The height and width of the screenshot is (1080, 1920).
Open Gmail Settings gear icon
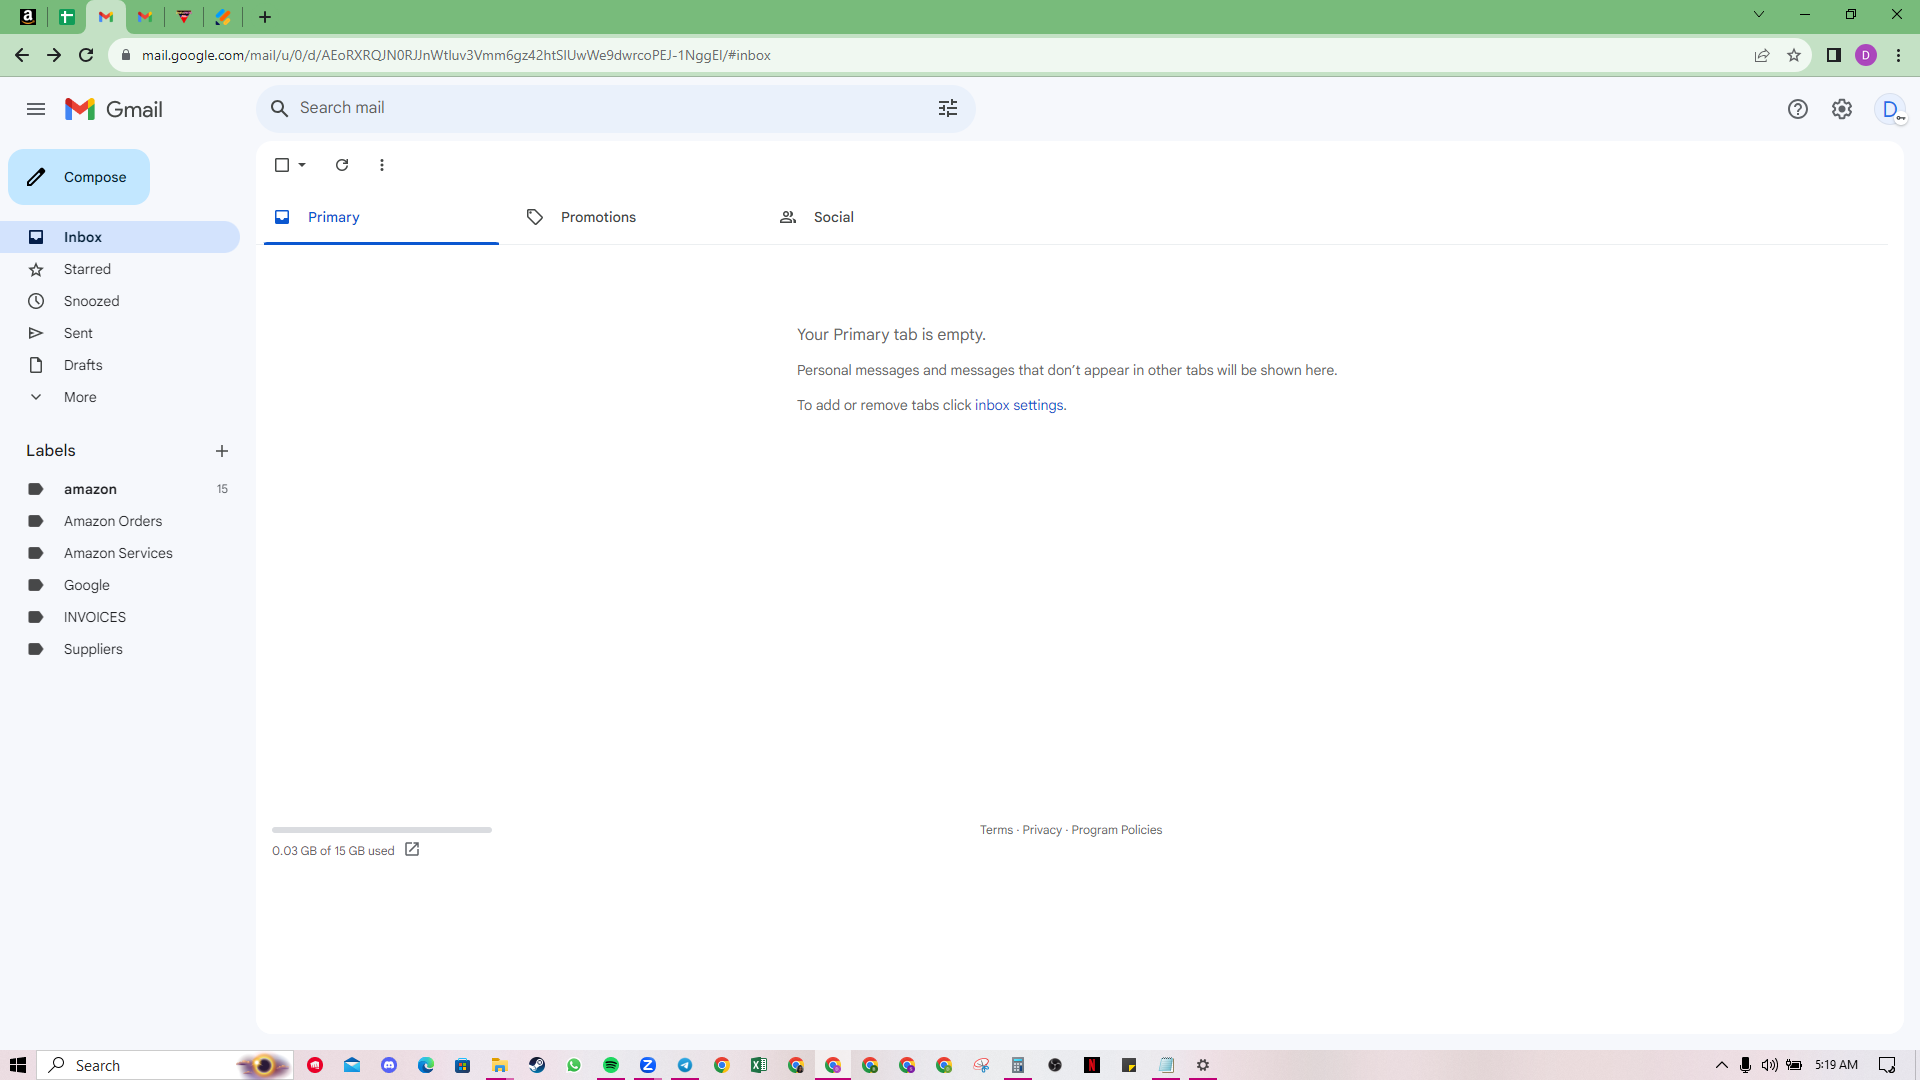click(x=1842, y=109)
